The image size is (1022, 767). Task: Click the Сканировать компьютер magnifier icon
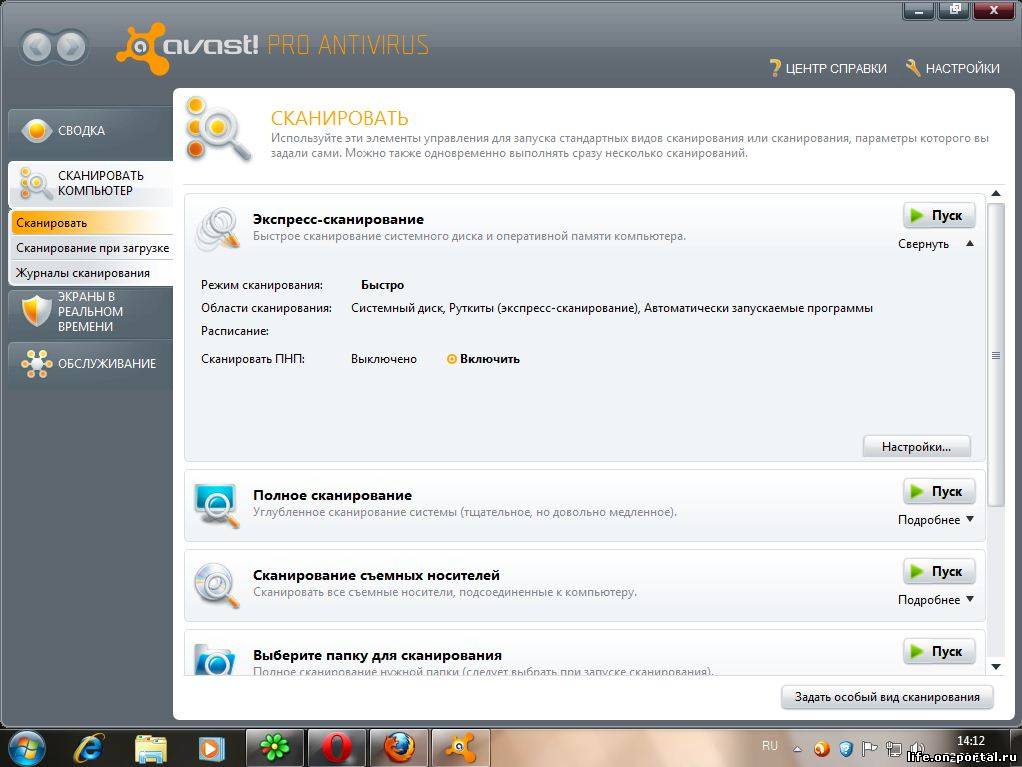click(35, 183)
